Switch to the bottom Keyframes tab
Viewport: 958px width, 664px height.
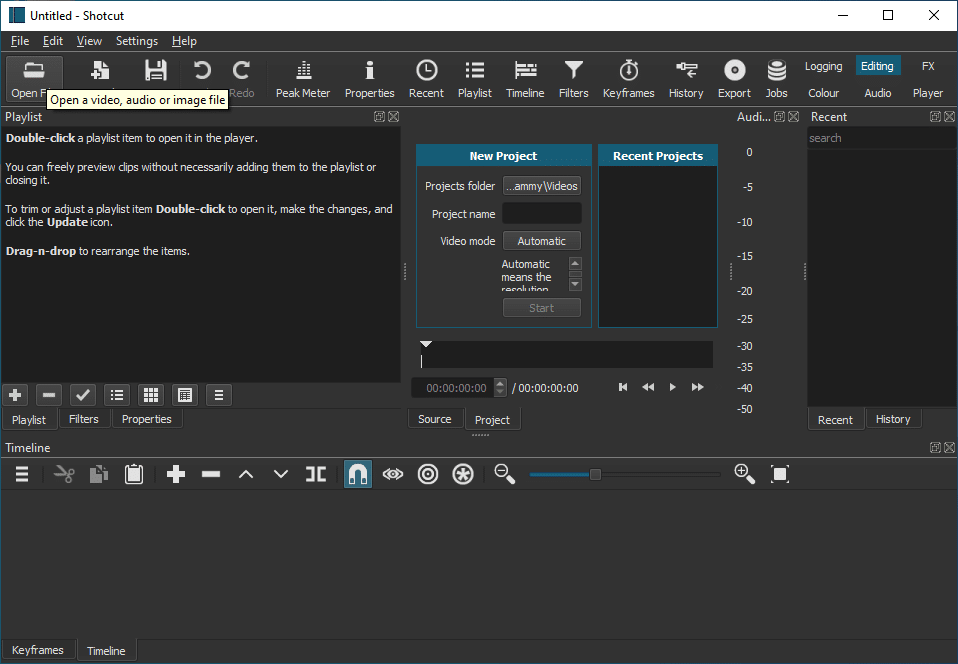38,650
